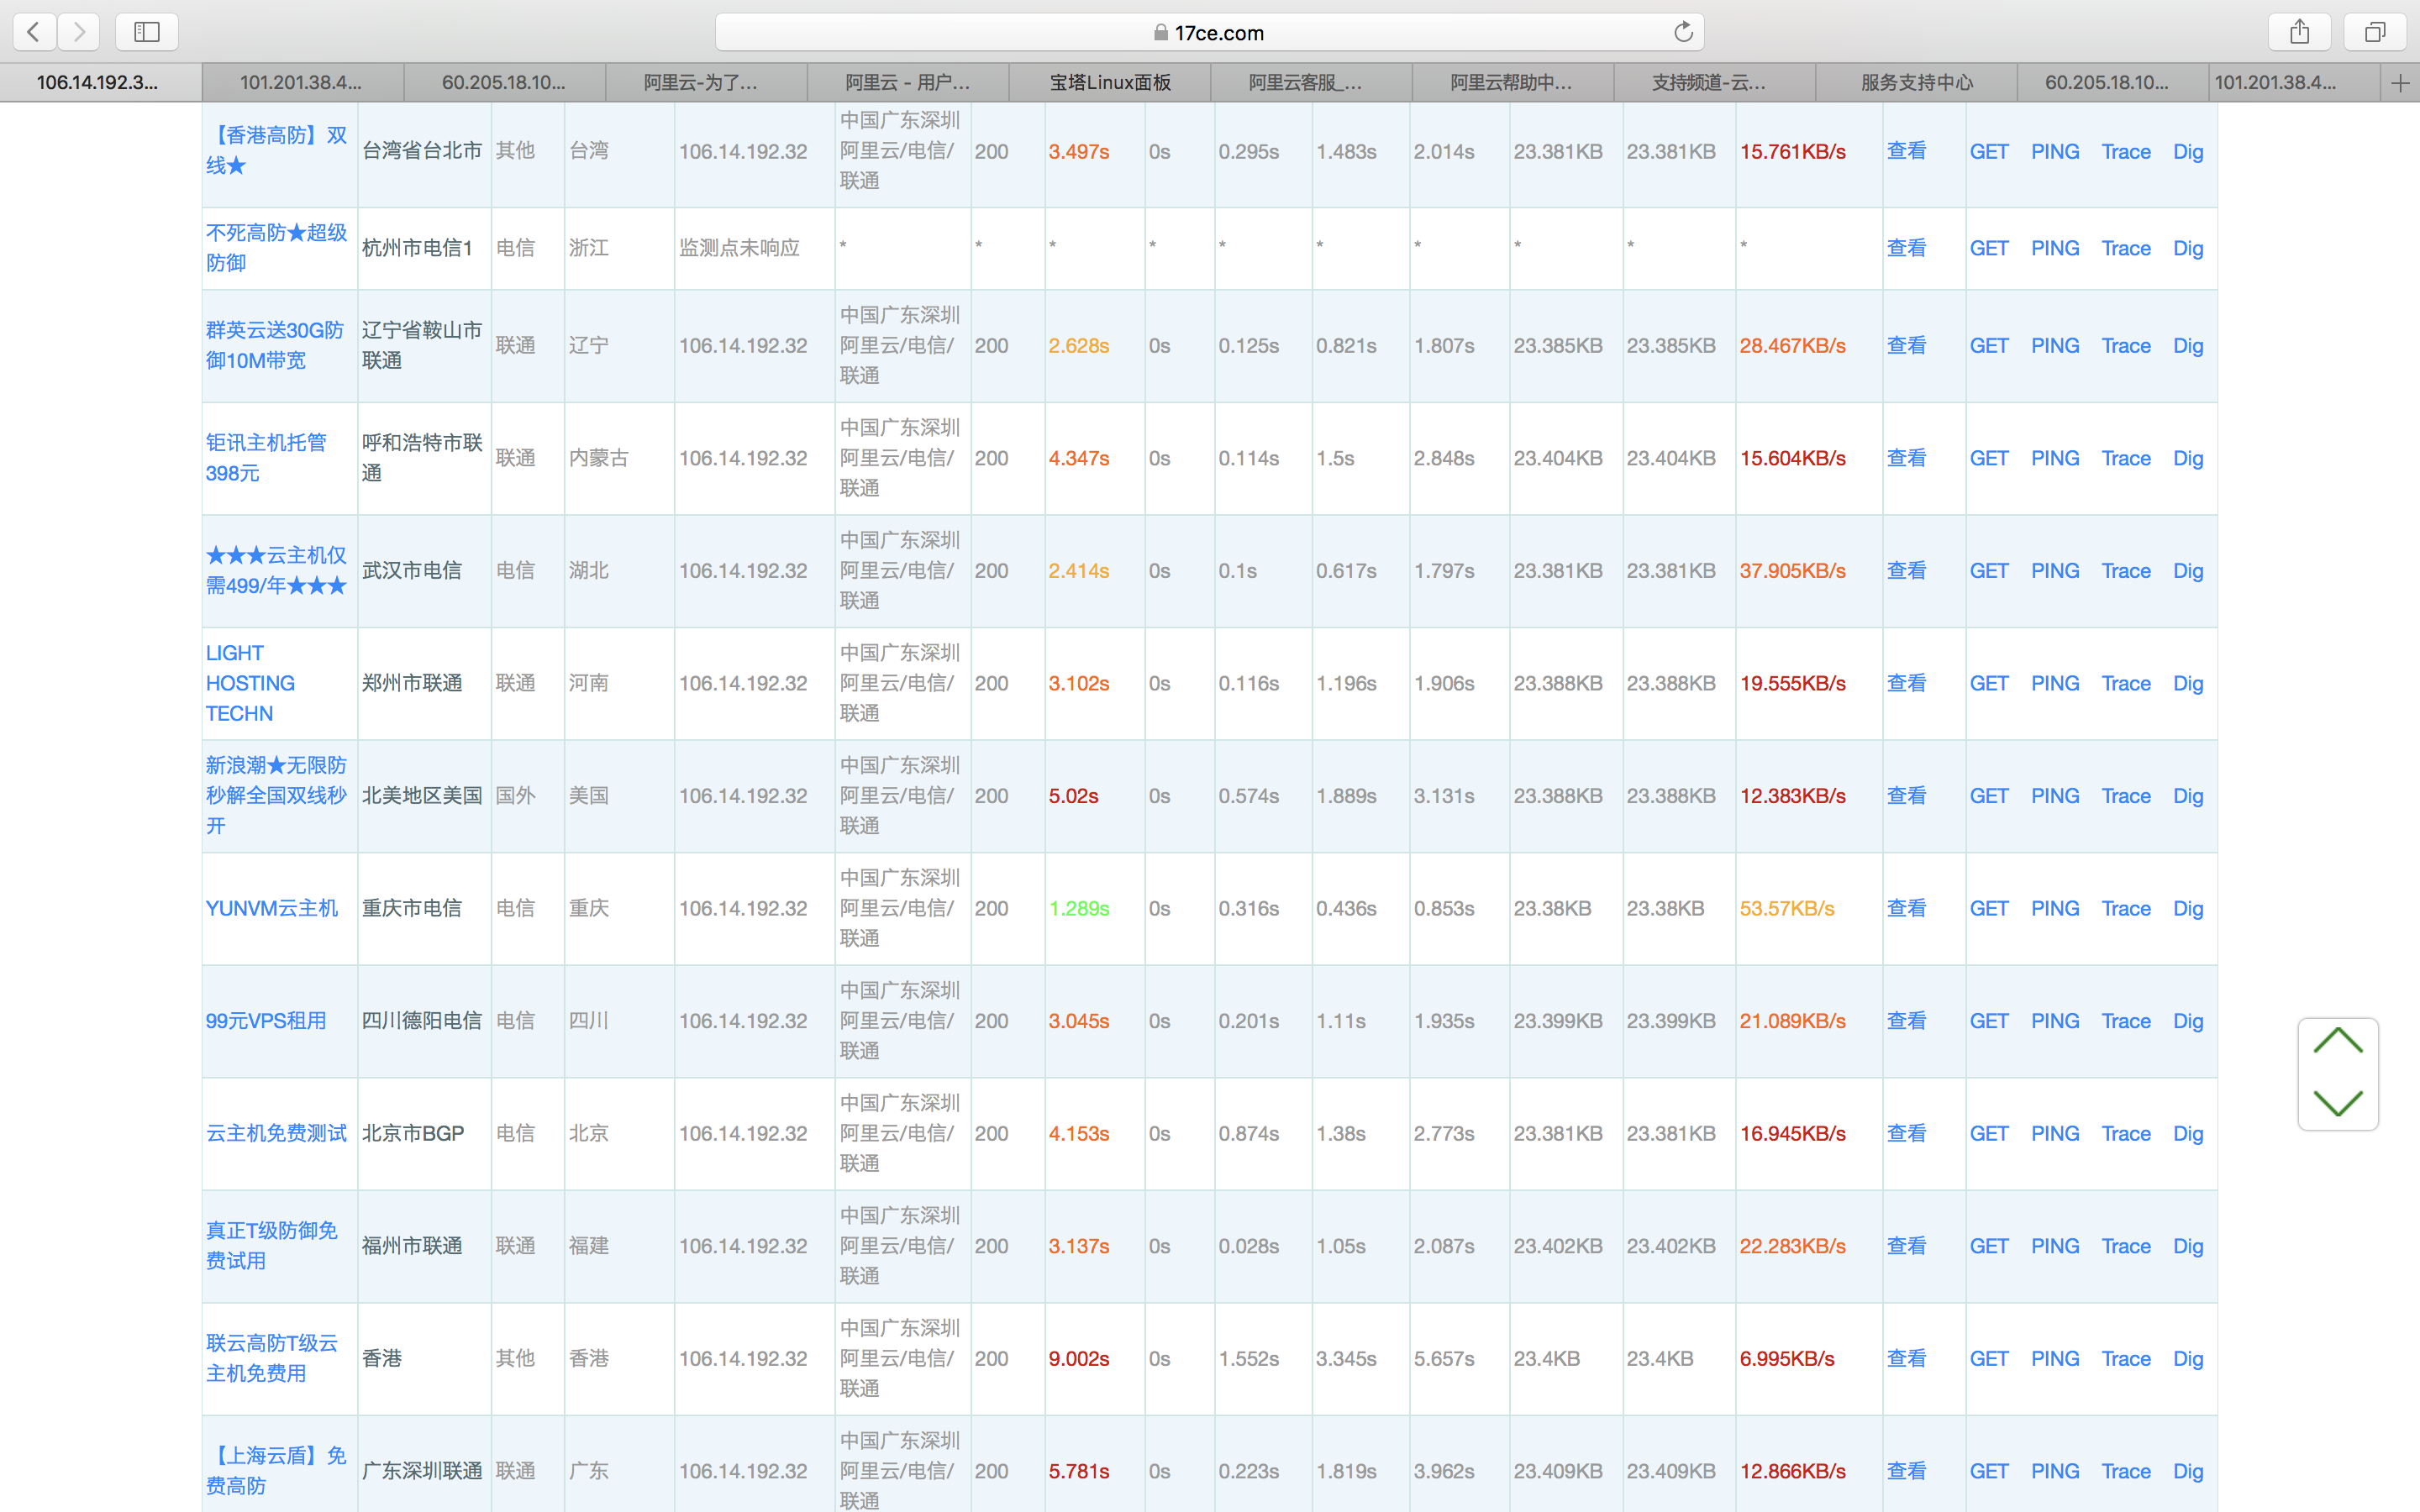Reload the page via the reload icon
This screenshot has width=2420, height=1512.
(x=1684, y=32)
